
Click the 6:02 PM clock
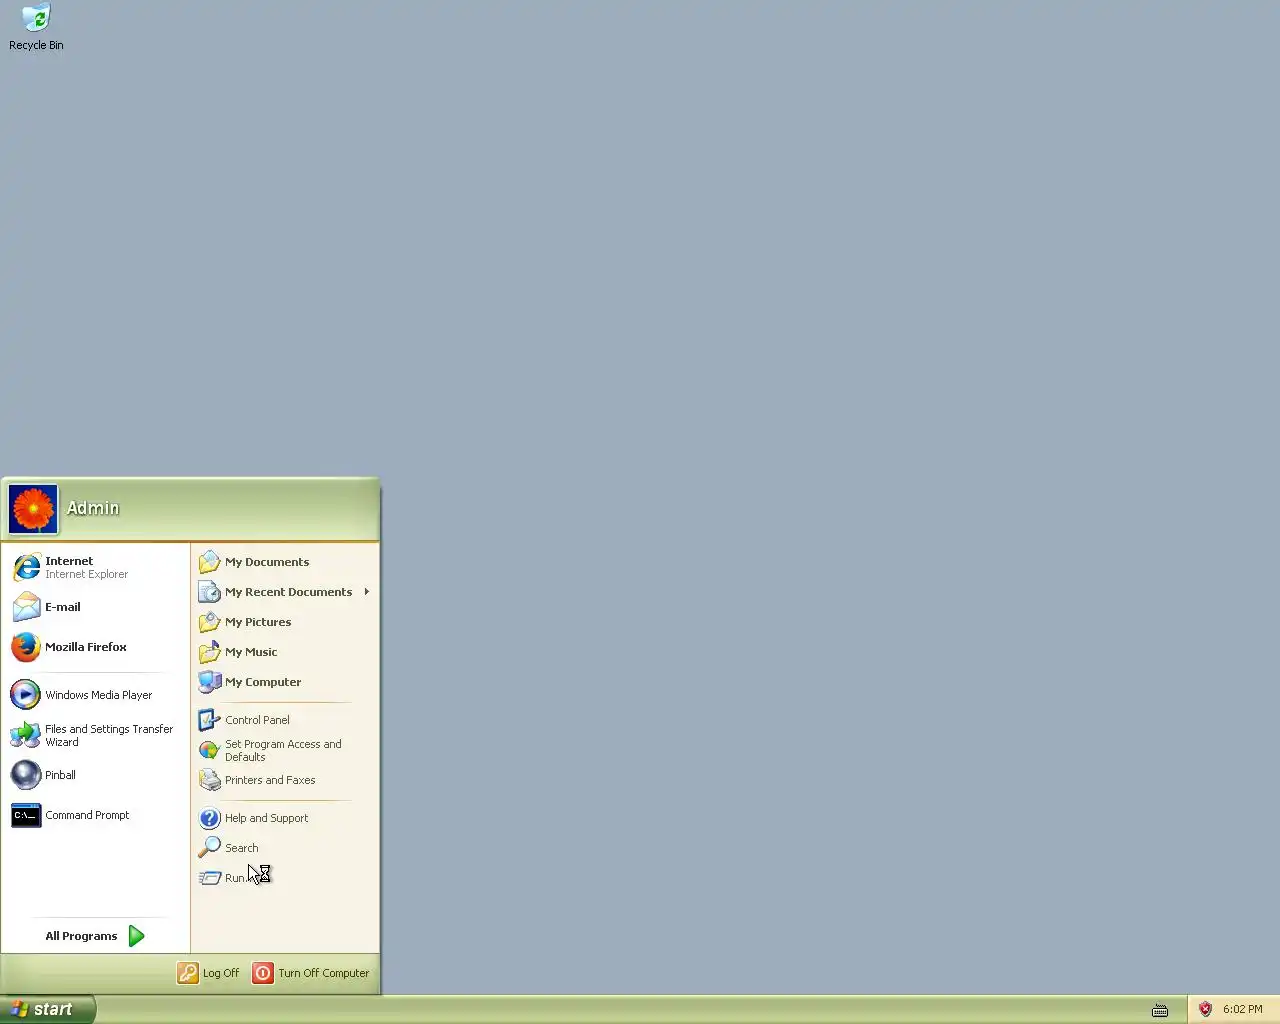tap(1243, 1009)
